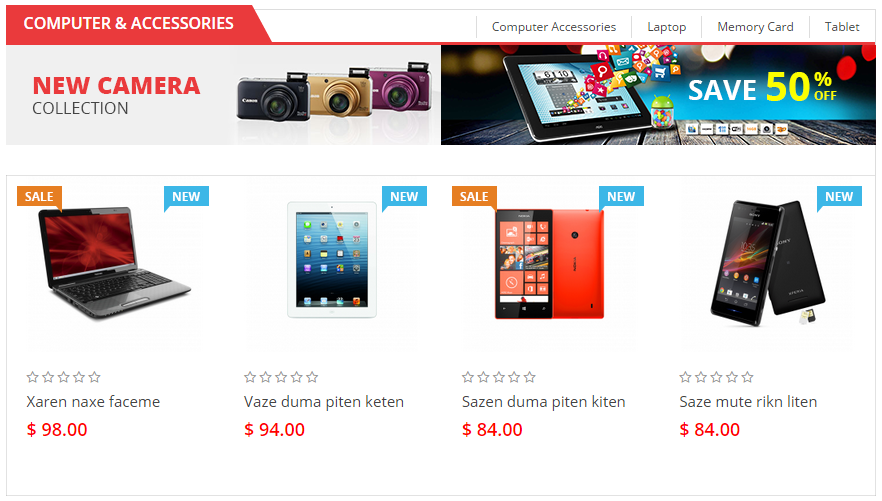The height and width of the screenshot is (501, 882).
Task: Click the SALE badge on the Nokia phone
Action: click(x=474, y=196)
